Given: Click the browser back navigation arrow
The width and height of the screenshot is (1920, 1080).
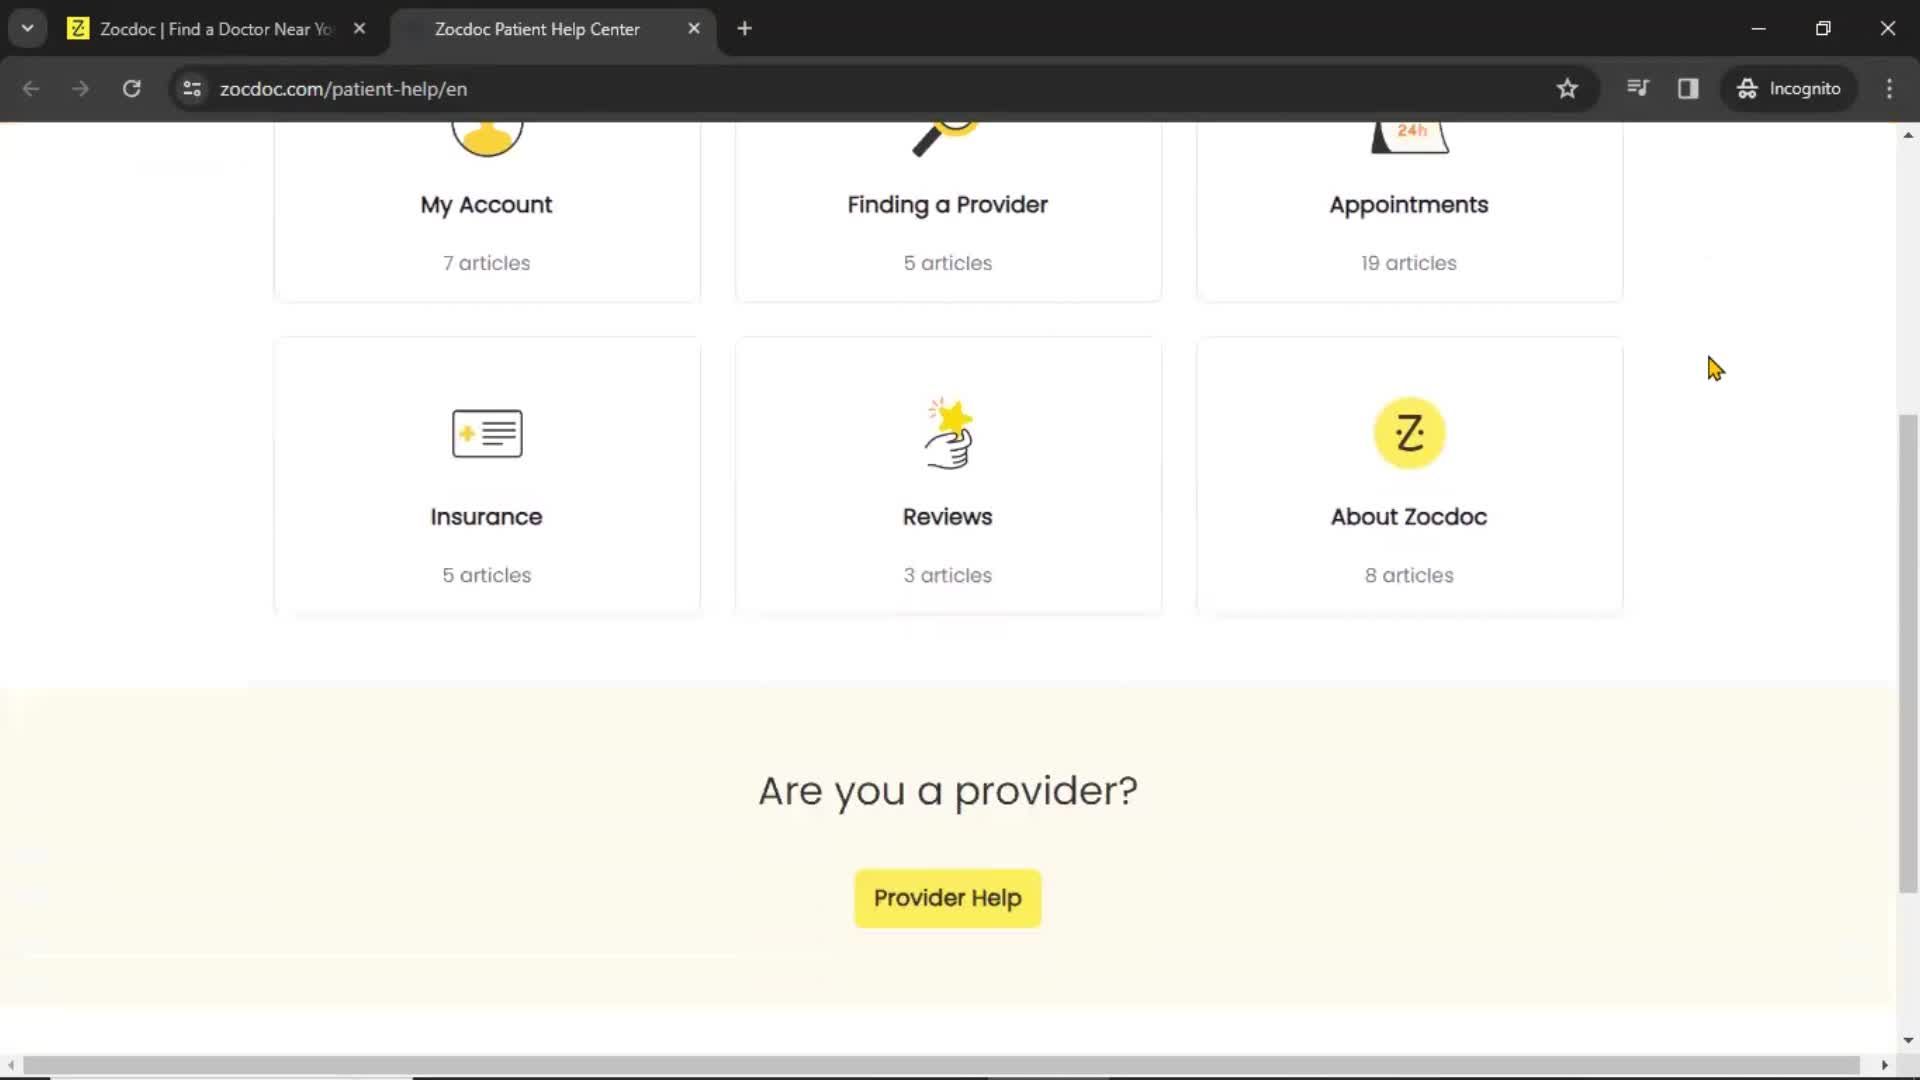Looking at the screenshot, I should tap(32, 88).
